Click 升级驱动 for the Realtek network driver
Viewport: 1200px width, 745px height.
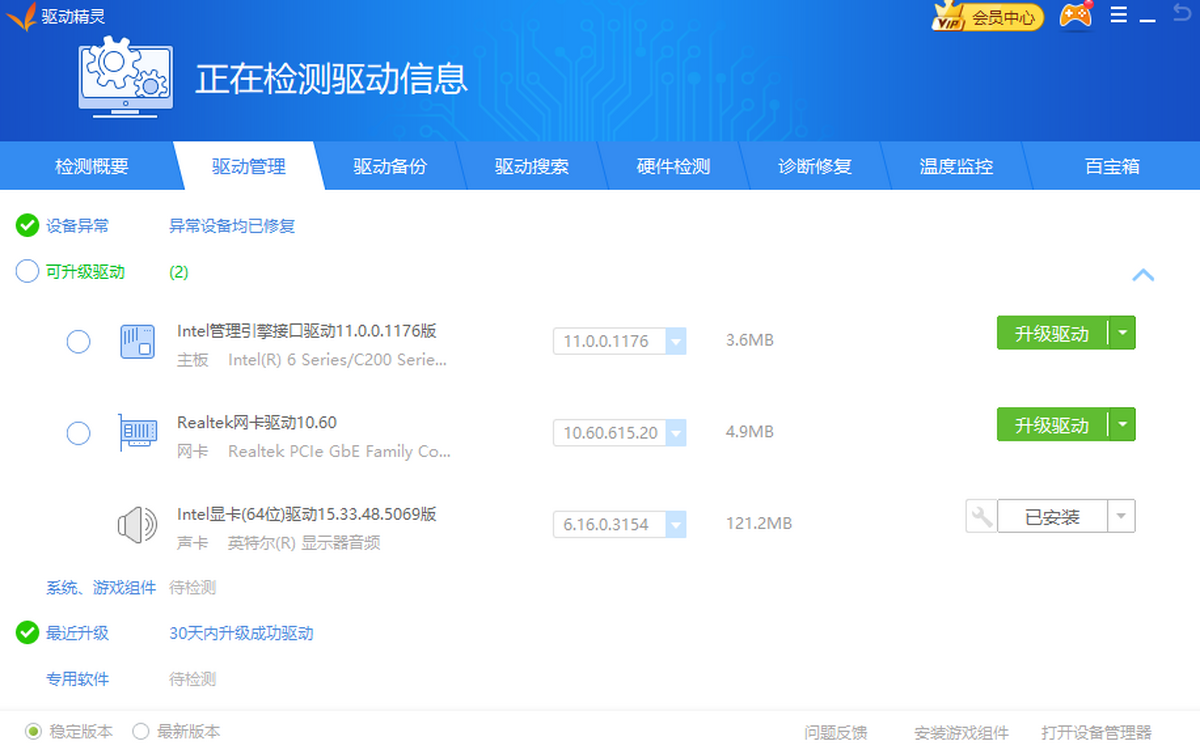[1051, 425]
